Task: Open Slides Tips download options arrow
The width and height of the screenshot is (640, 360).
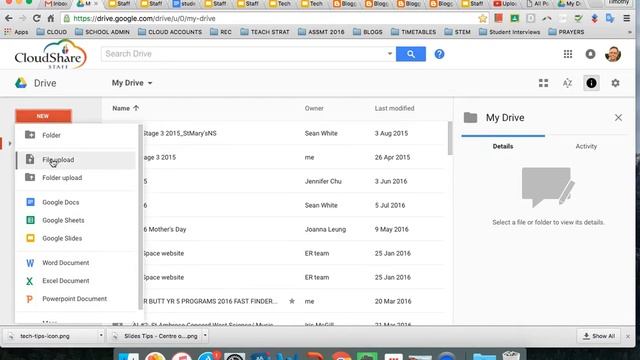Action: (205, 336)
